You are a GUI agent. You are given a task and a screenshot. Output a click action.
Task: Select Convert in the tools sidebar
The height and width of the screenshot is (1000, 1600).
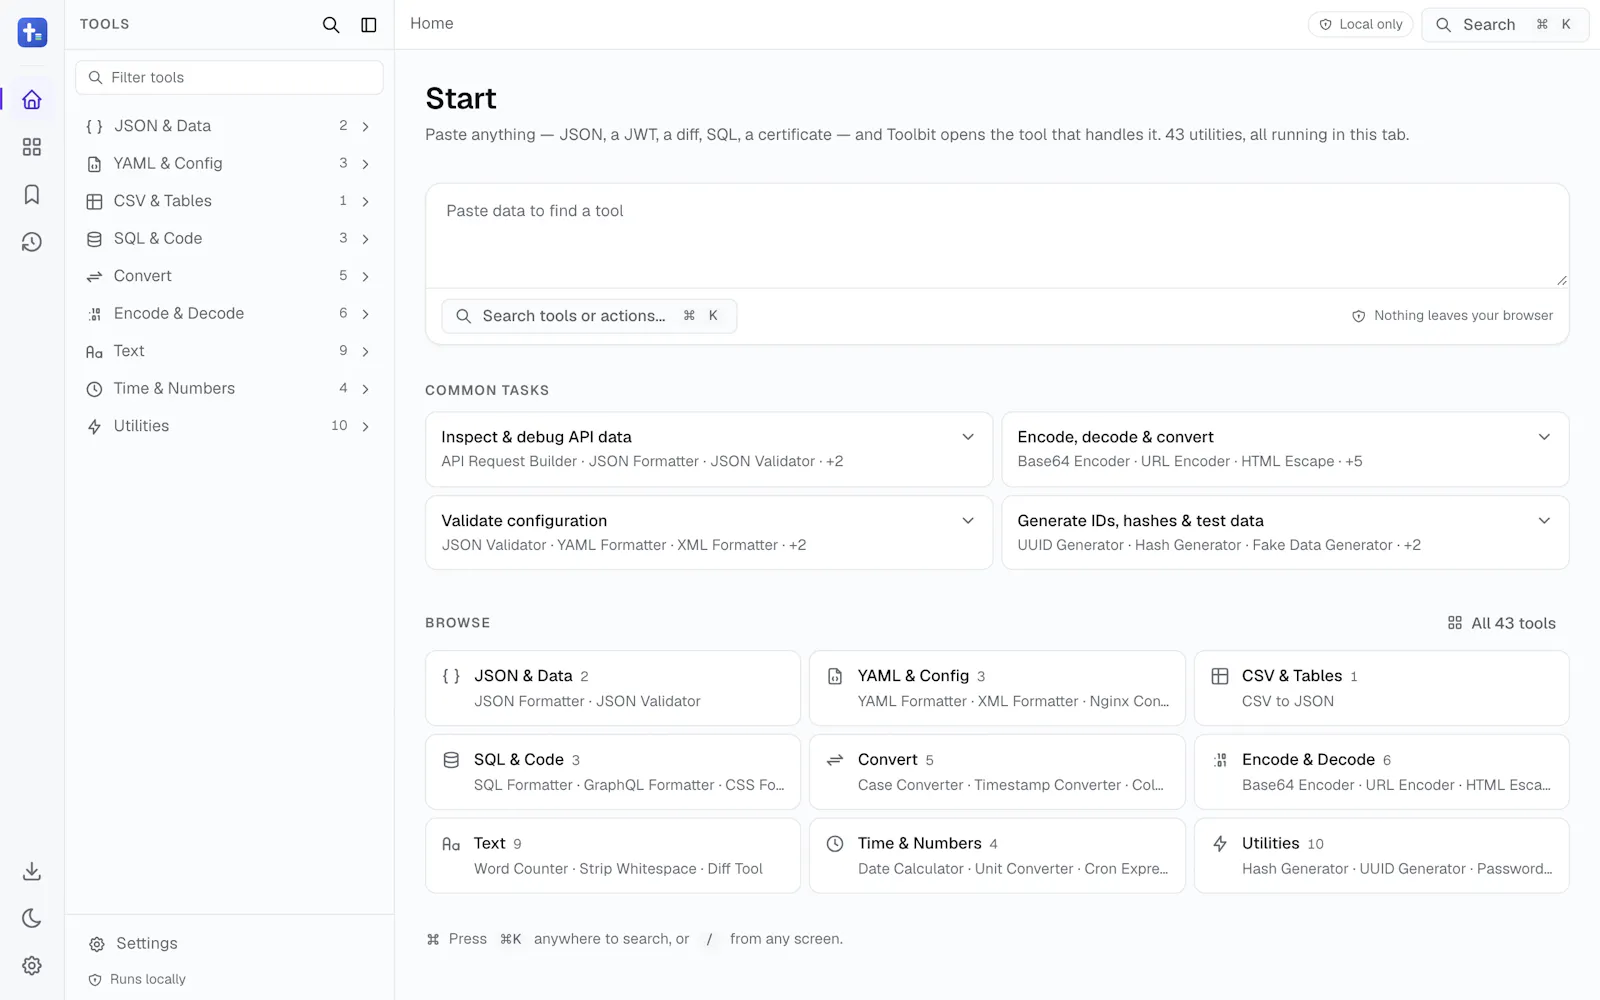click(229, 276)
